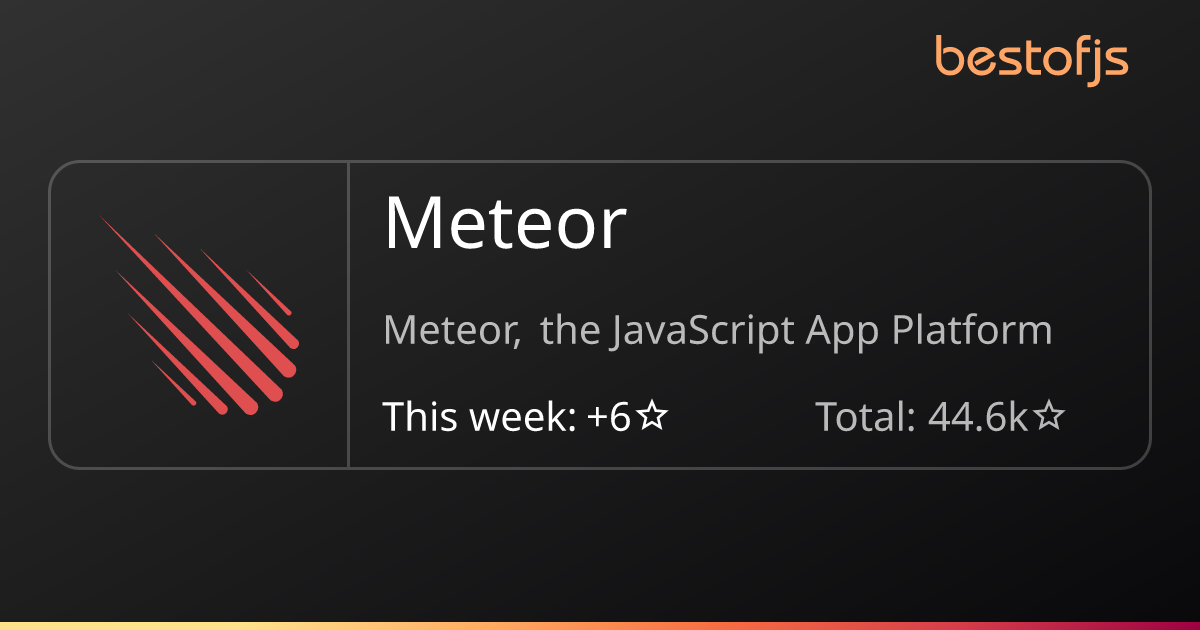Click the red Meteor logo
This screenshot has height=630, width=1200.
199,315
